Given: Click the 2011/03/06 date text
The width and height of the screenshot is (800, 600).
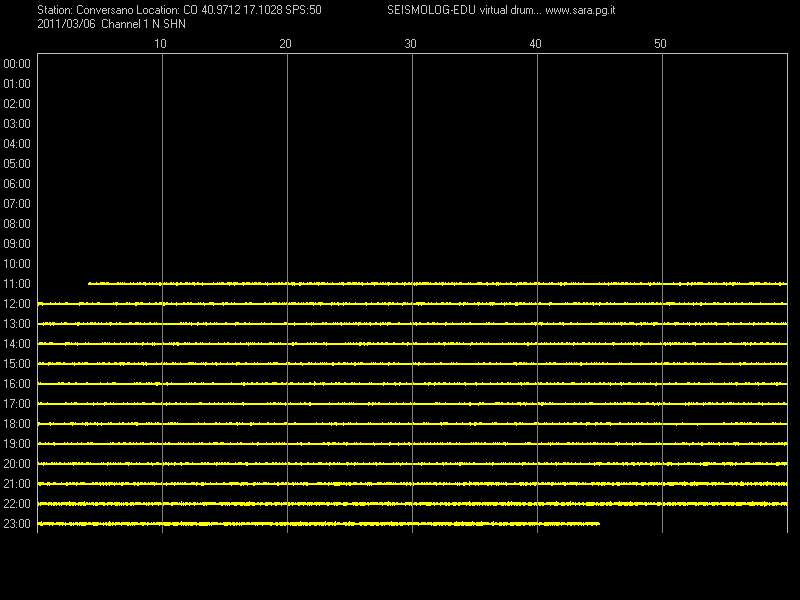Looking at the screenshot, I should pyautogui.click(x=66, y=24).
